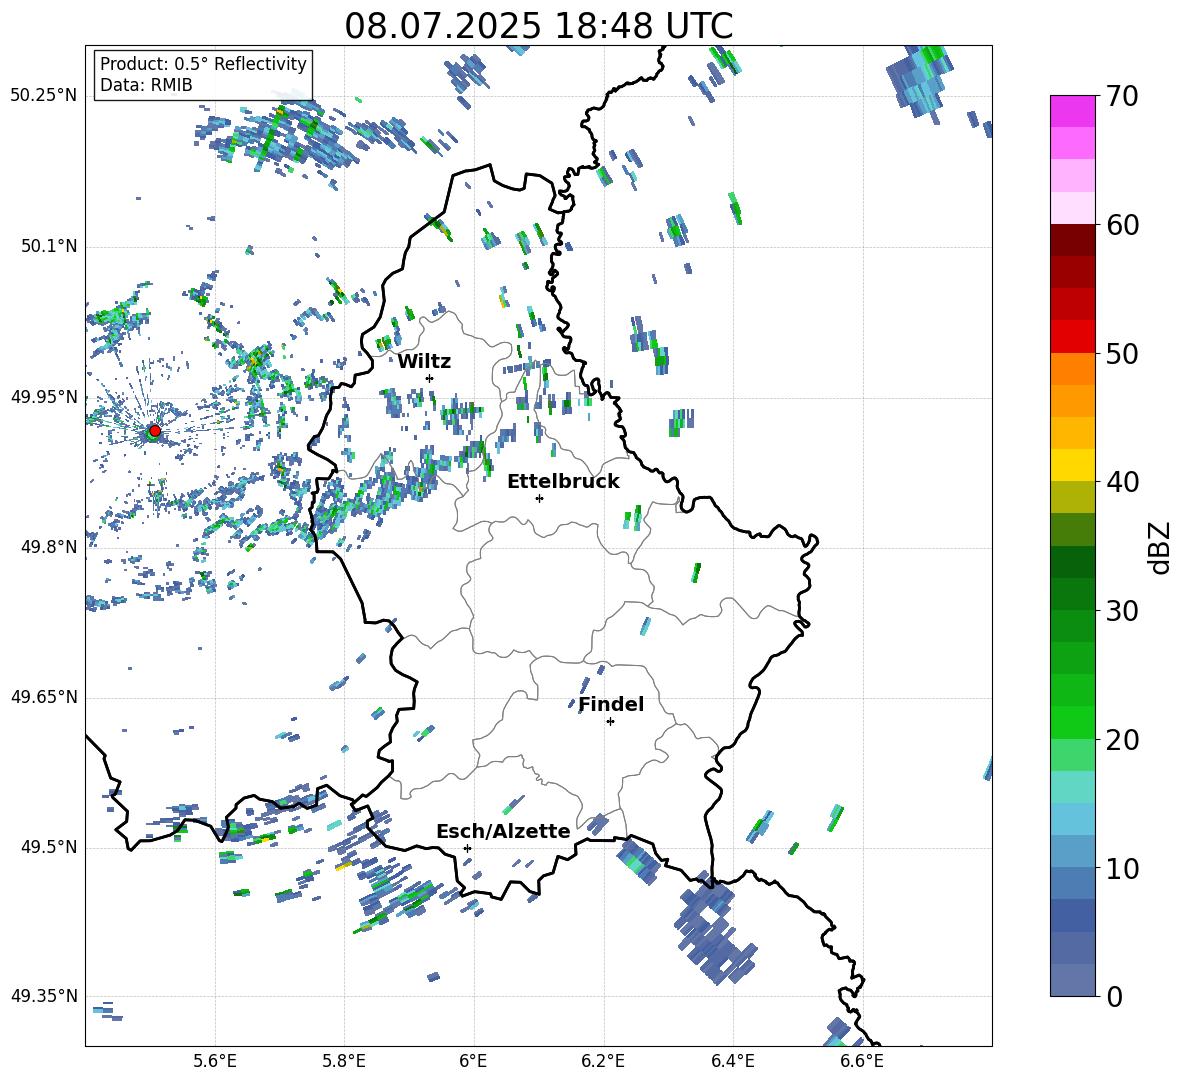Click the 30 tick label on colorbar
This screenshot has width=1184, height=1081.
click(1122, 611)
